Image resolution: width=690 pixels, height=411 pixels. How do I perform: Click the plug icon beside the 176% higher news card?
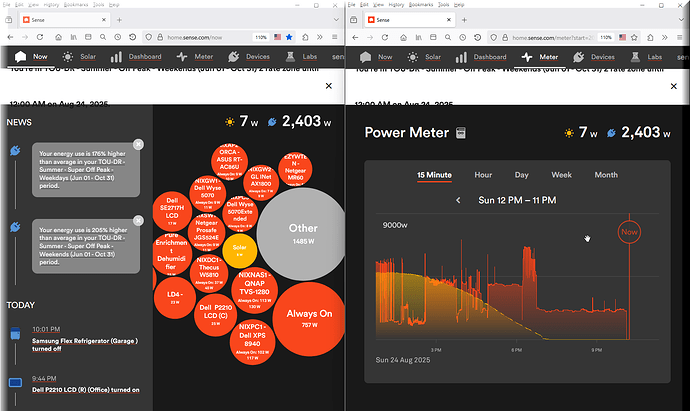click(15, 151)
